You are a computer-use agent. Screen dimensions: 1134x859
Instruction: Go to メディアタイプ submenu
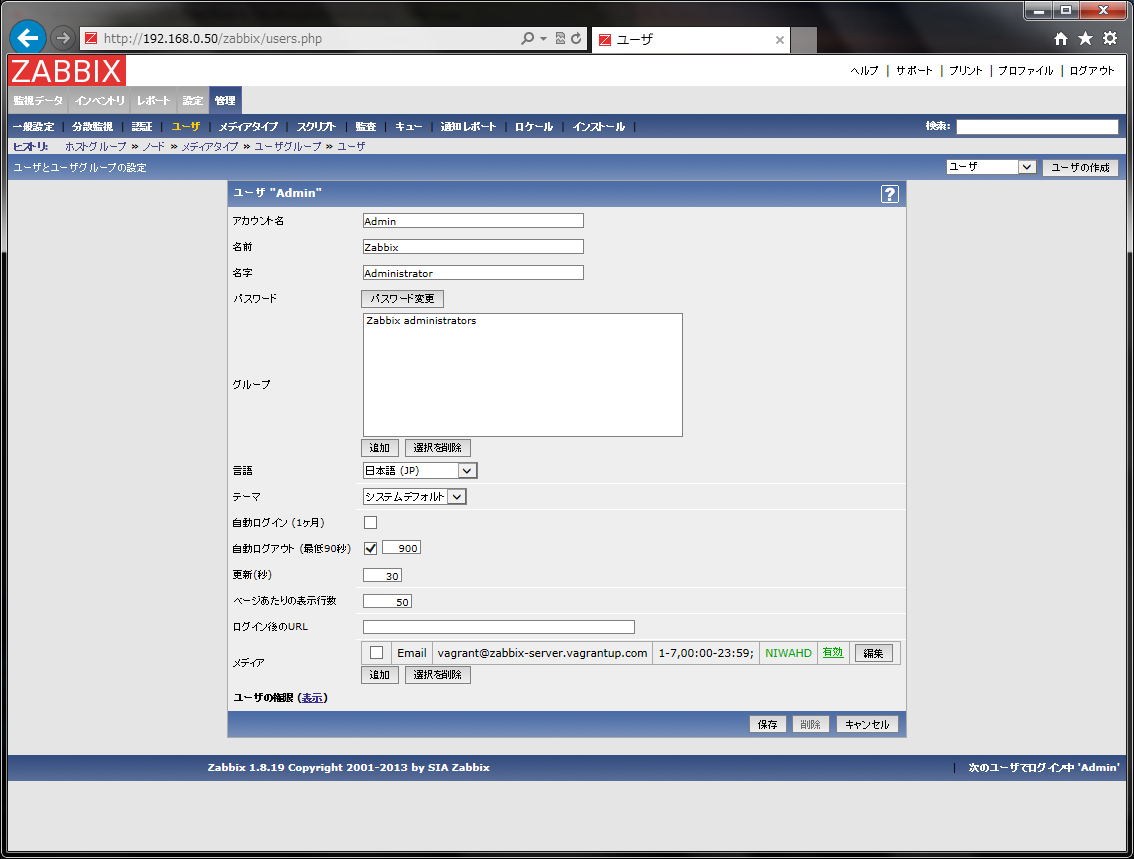[248, 127]
